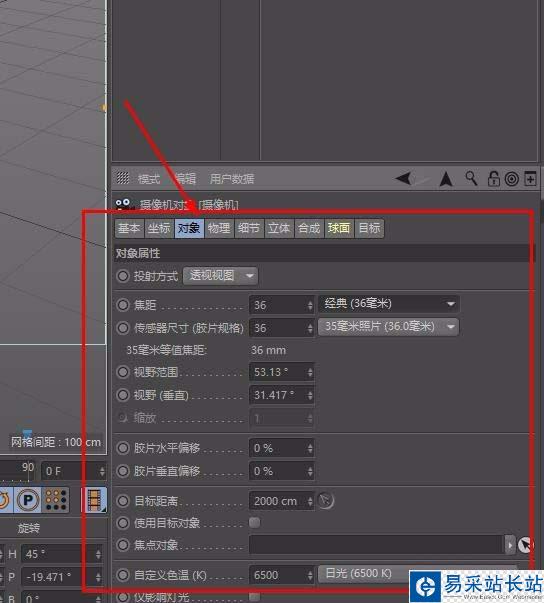Adjust the 焦距 spinner arrows

coord(310,305)
